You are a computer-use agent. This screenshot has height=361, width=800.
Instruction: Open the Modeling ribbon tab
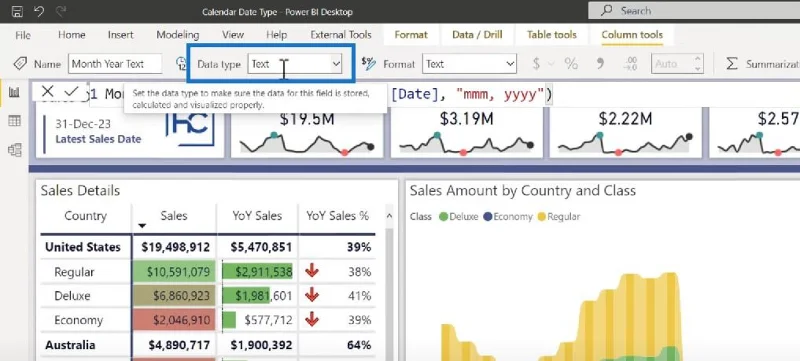point(178,35)
